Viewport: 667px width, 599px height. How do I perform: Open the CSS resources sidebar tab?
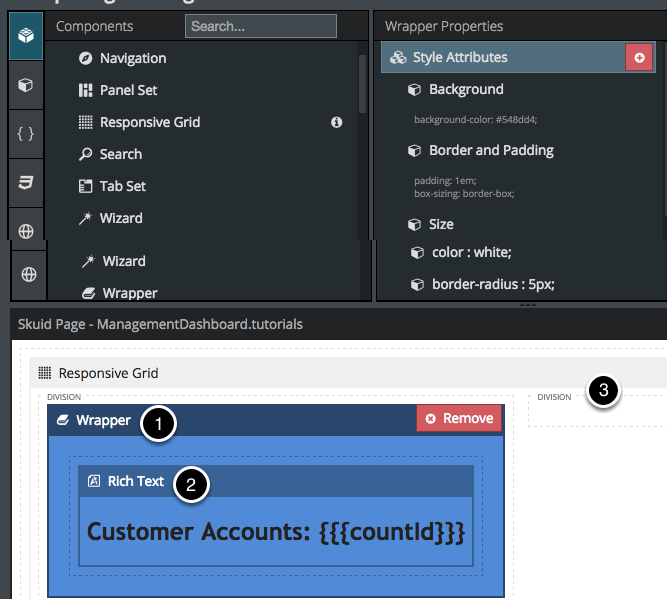(x=26, y=183)
